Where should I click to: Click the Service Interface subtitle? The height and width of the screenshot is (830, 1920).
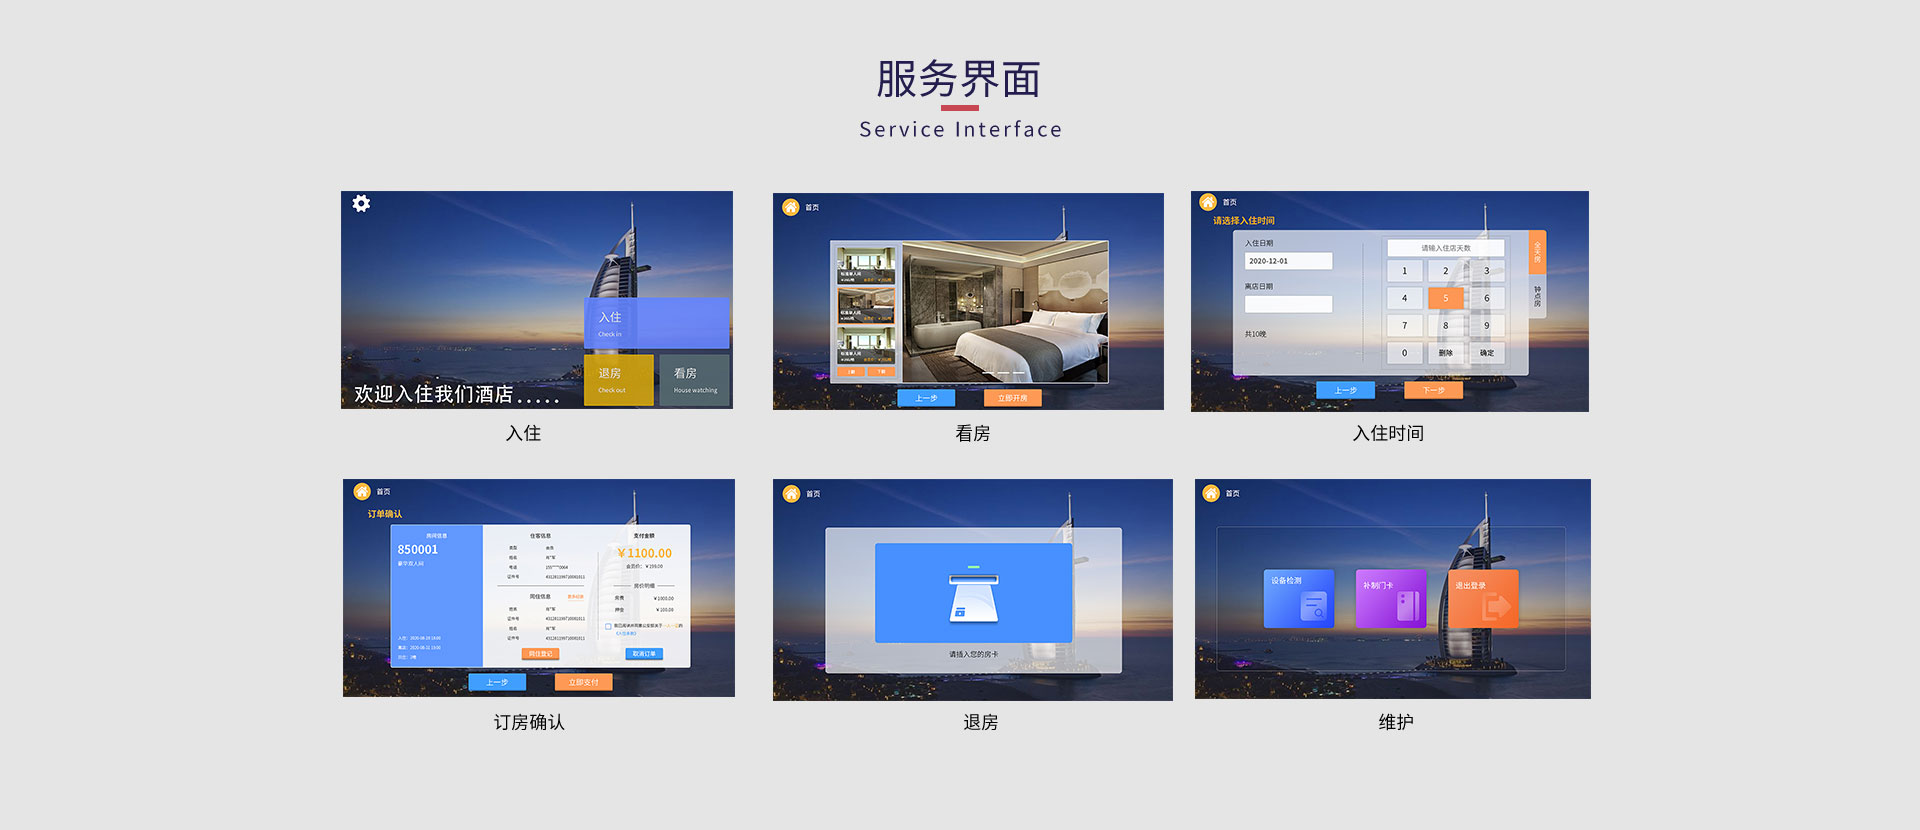coord(960,130)
